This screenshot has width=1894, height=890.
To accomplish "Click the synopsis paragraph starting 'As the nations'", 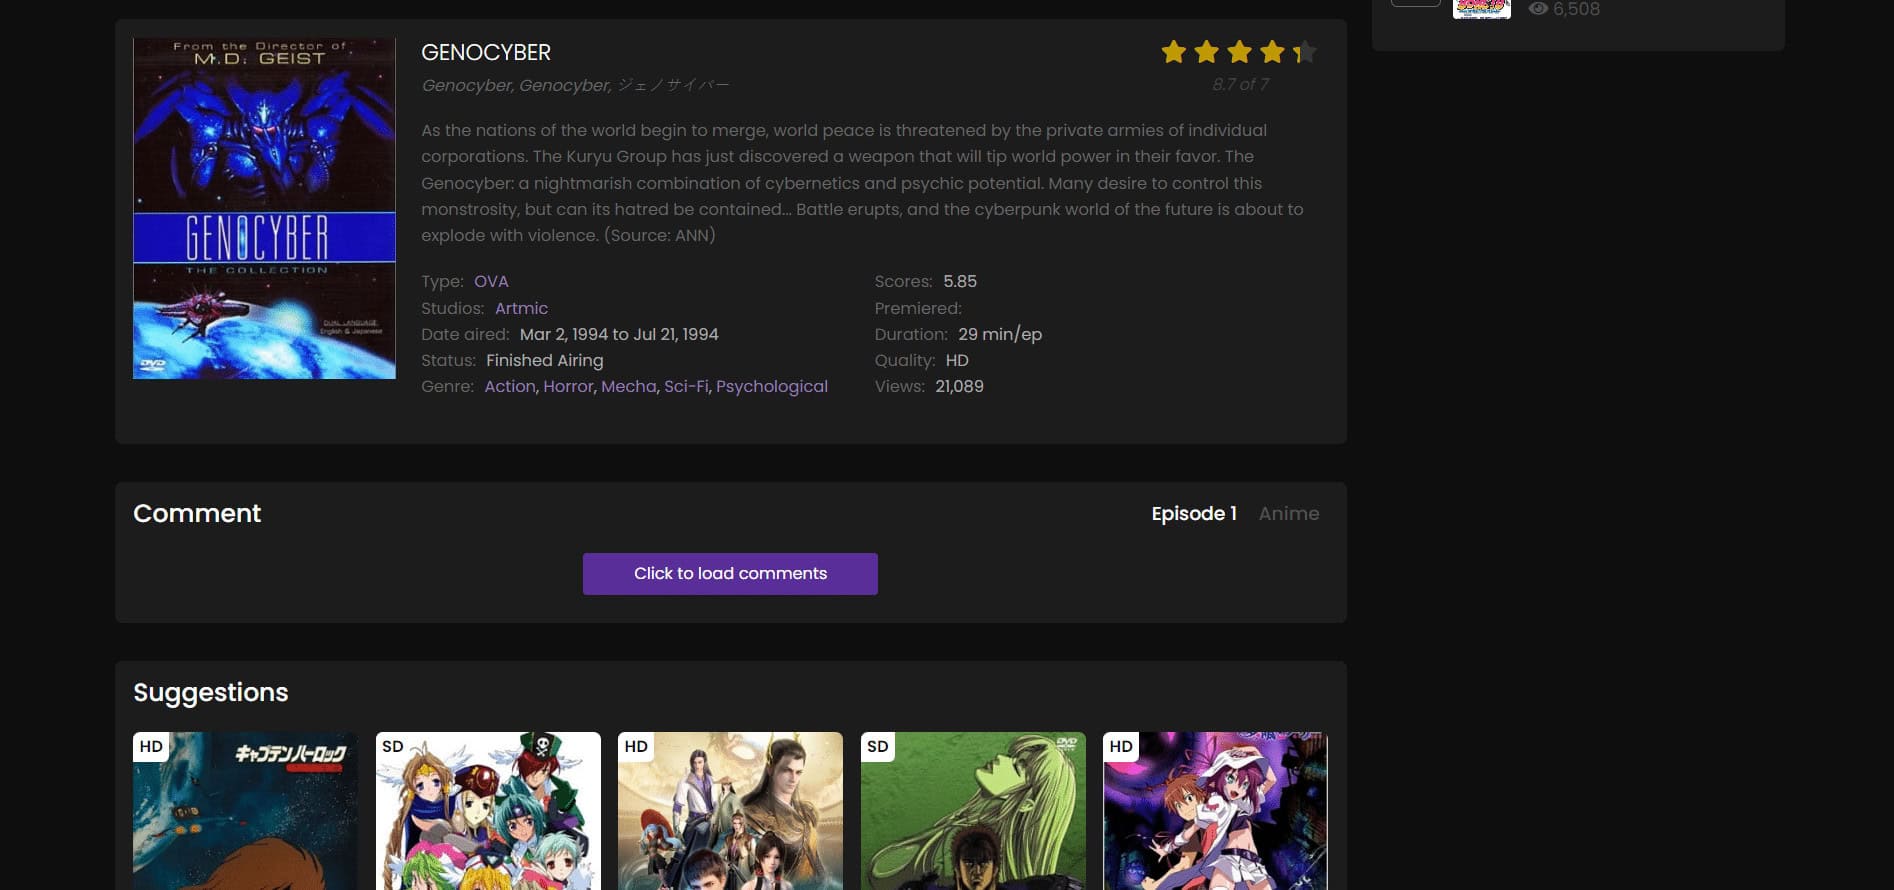I will 863,183.
